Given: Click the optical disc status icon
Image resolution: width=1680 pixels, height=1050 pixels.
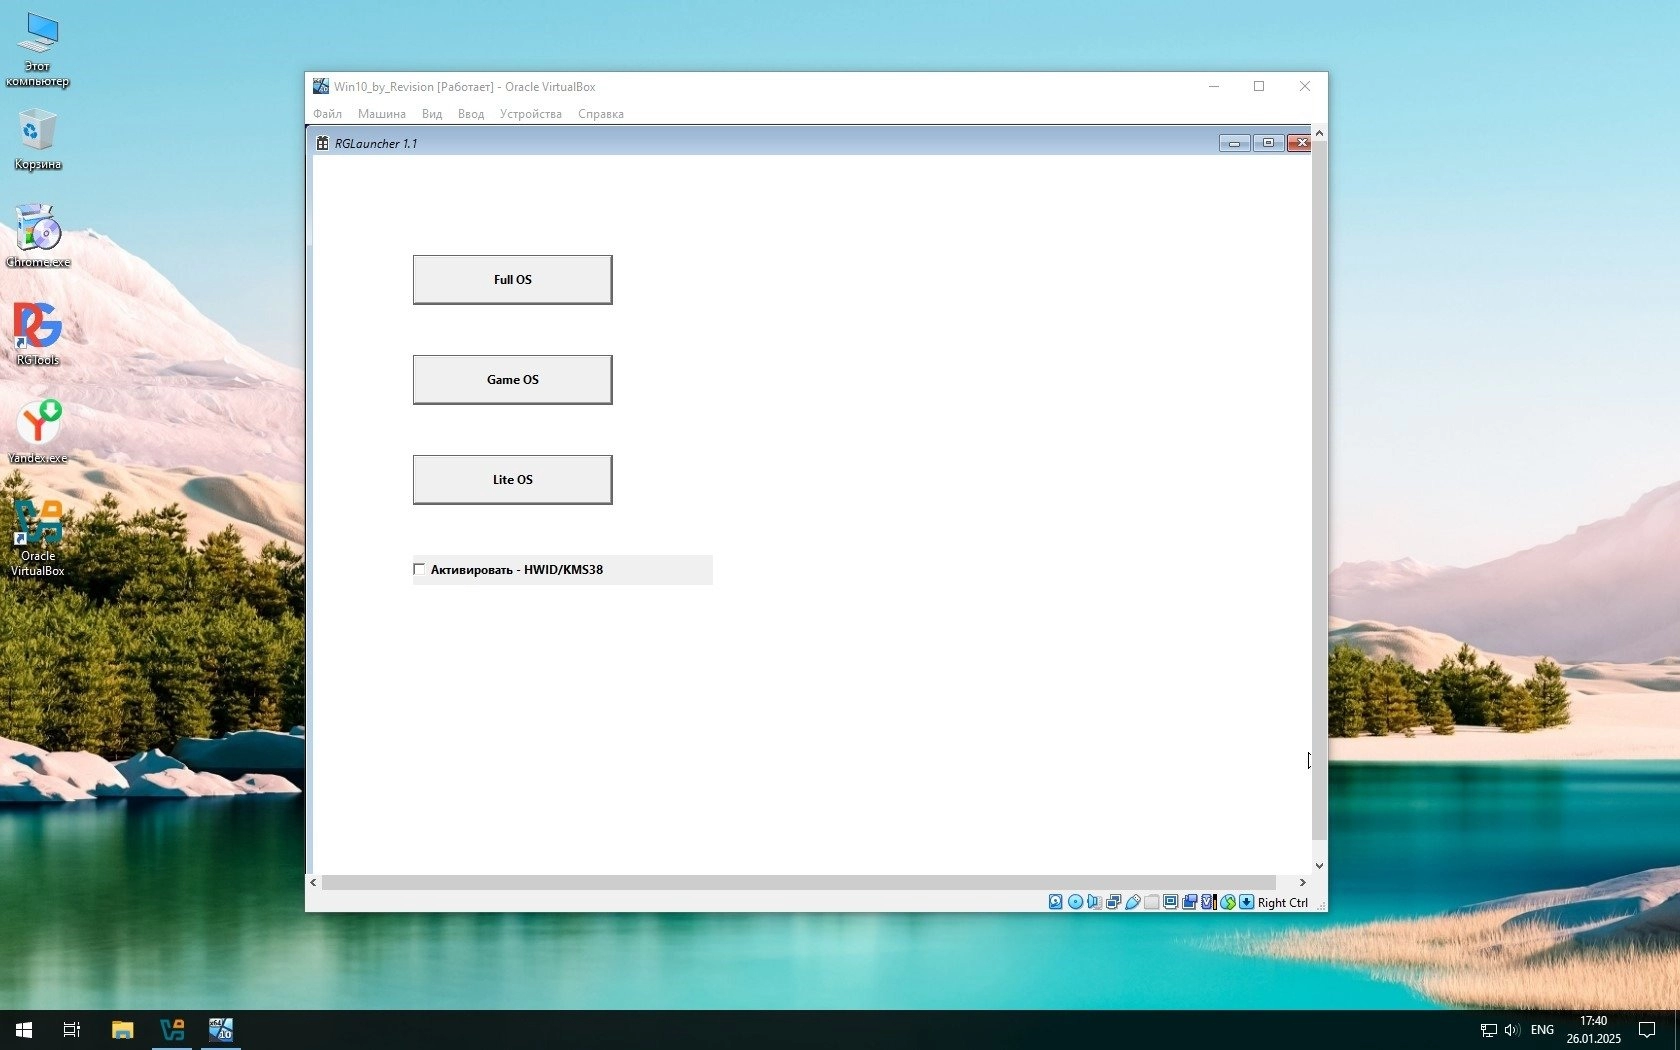Looking at the screenshot, I should click(x=1075, y=902).
